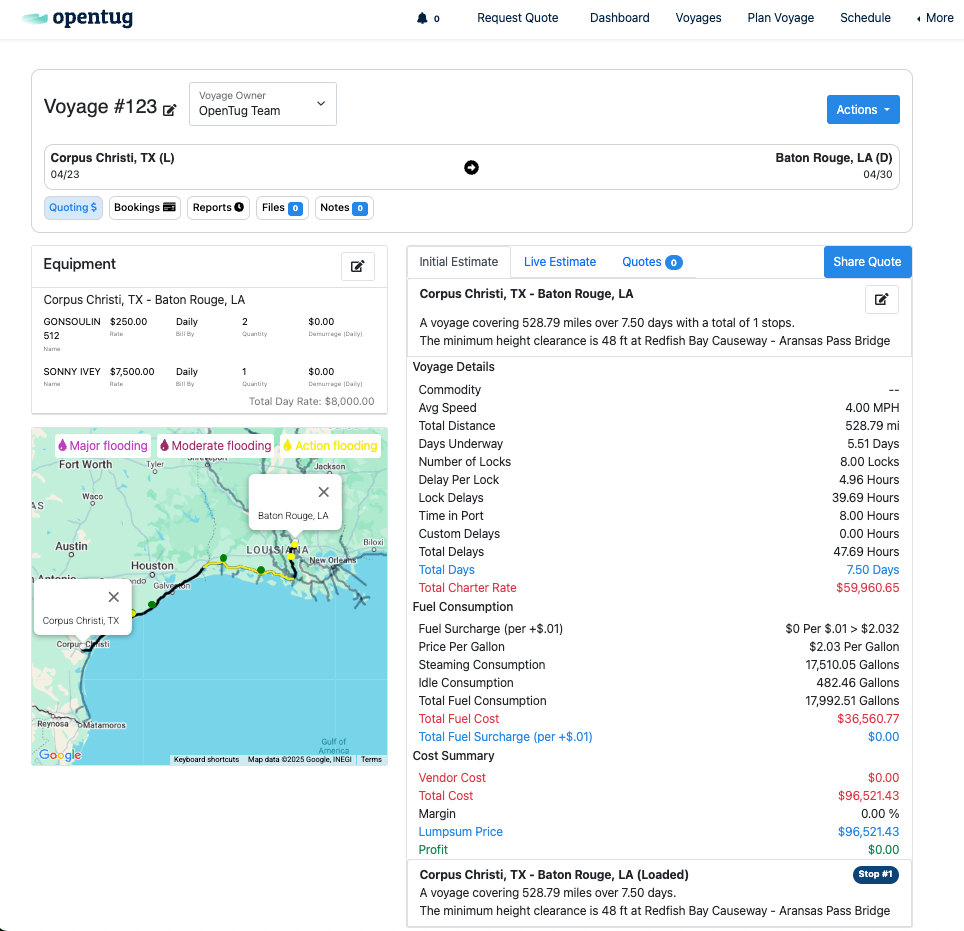Click the notification bell icon

[422, 18]
